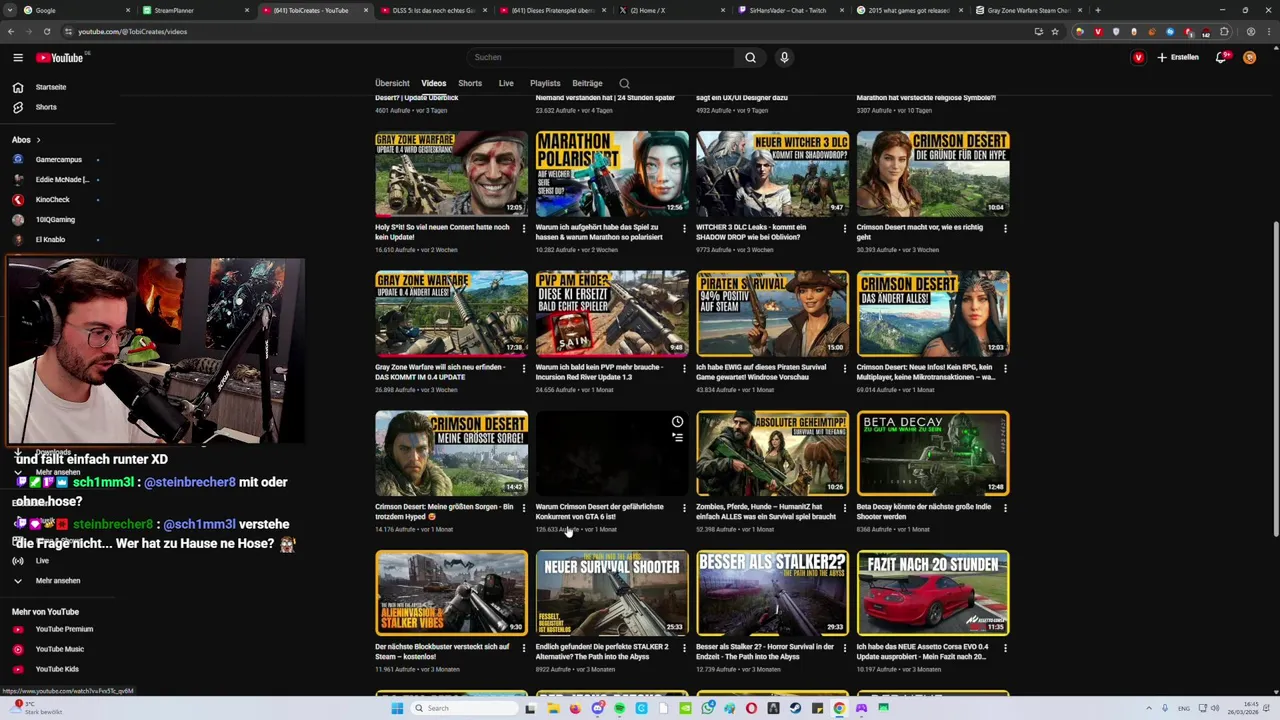Open options for the Holy S*it update video
The image size is (1280, 720).
tap(523, 229)
